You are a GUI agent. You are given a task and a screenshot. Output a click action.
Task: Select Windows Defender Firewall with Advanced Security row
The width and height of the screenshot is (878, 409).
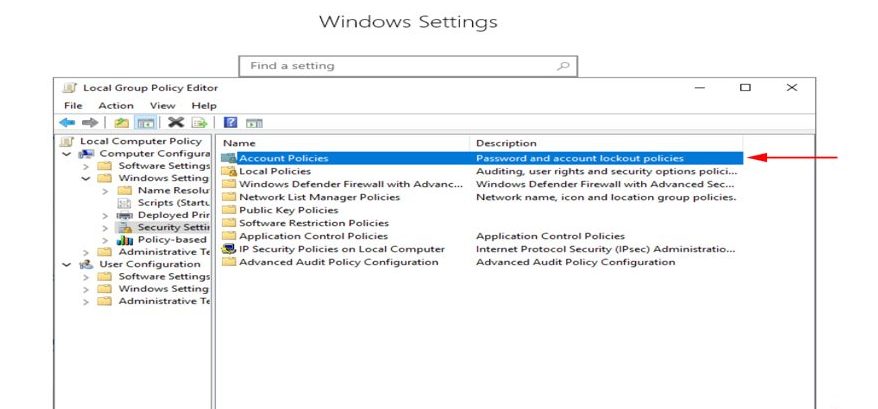[x=482, y=184]
